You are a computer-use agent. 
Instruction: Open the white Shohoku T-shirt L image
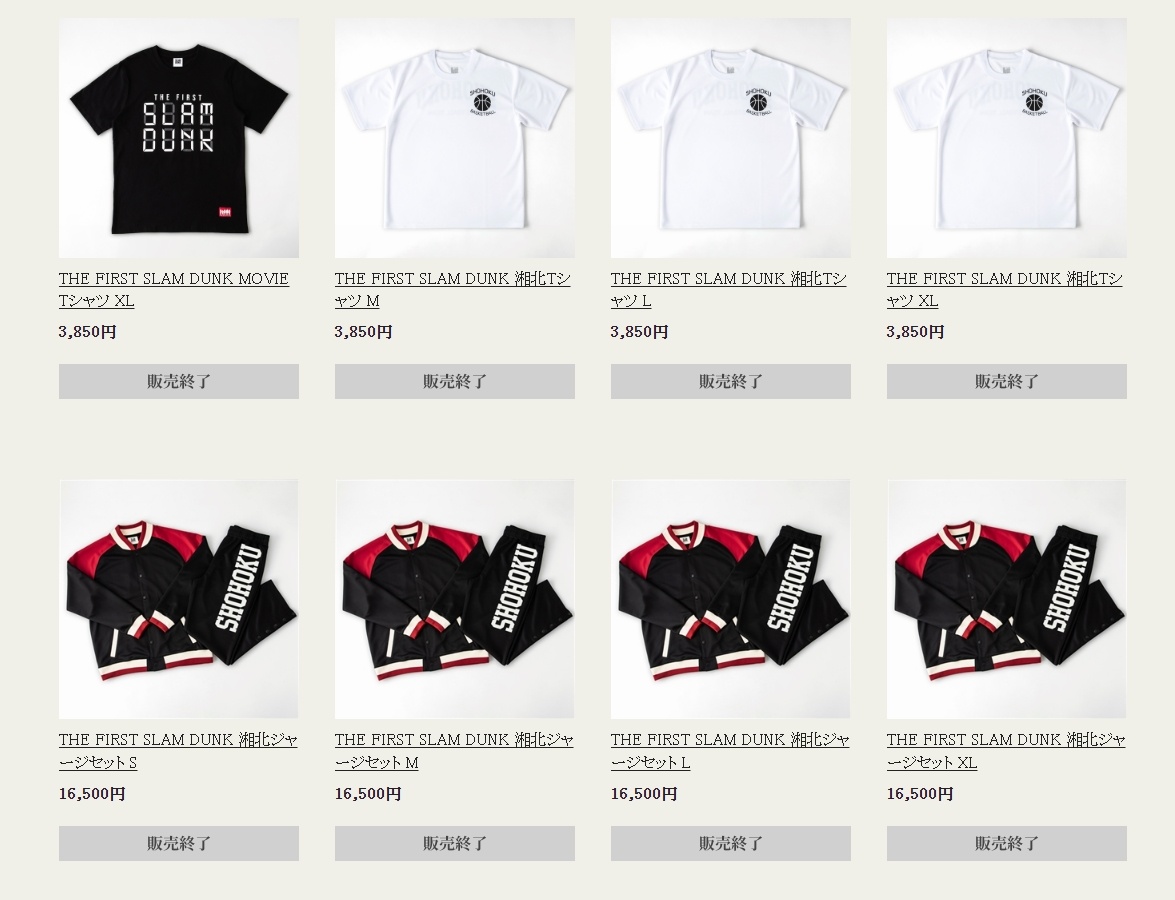pos(731,138)
